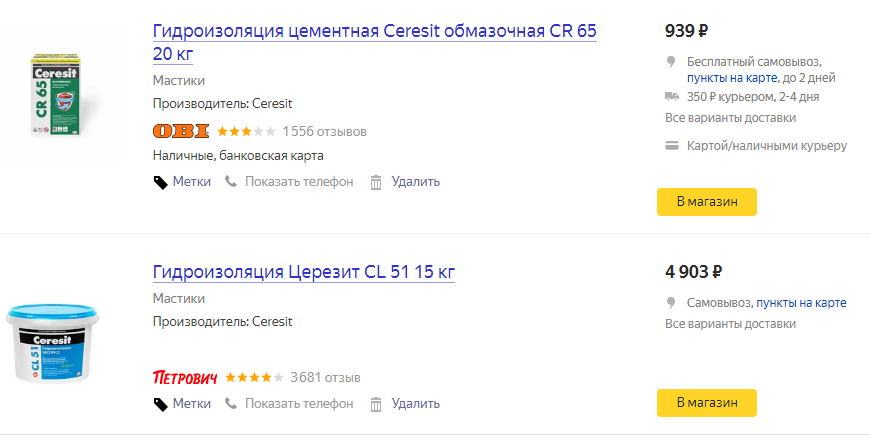Open the 3681 отзыв reviews link

326,378
